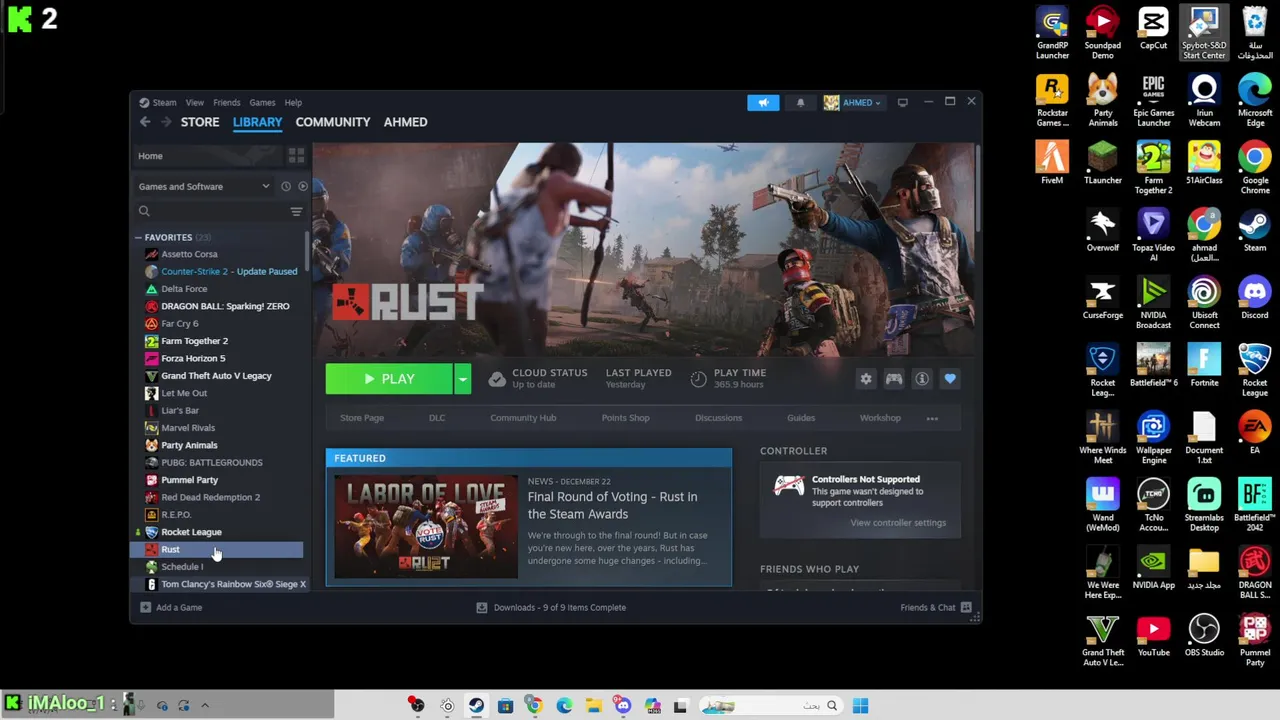
Task: Switch to Big Picture mode monitor icon
Action: [902, 102]
